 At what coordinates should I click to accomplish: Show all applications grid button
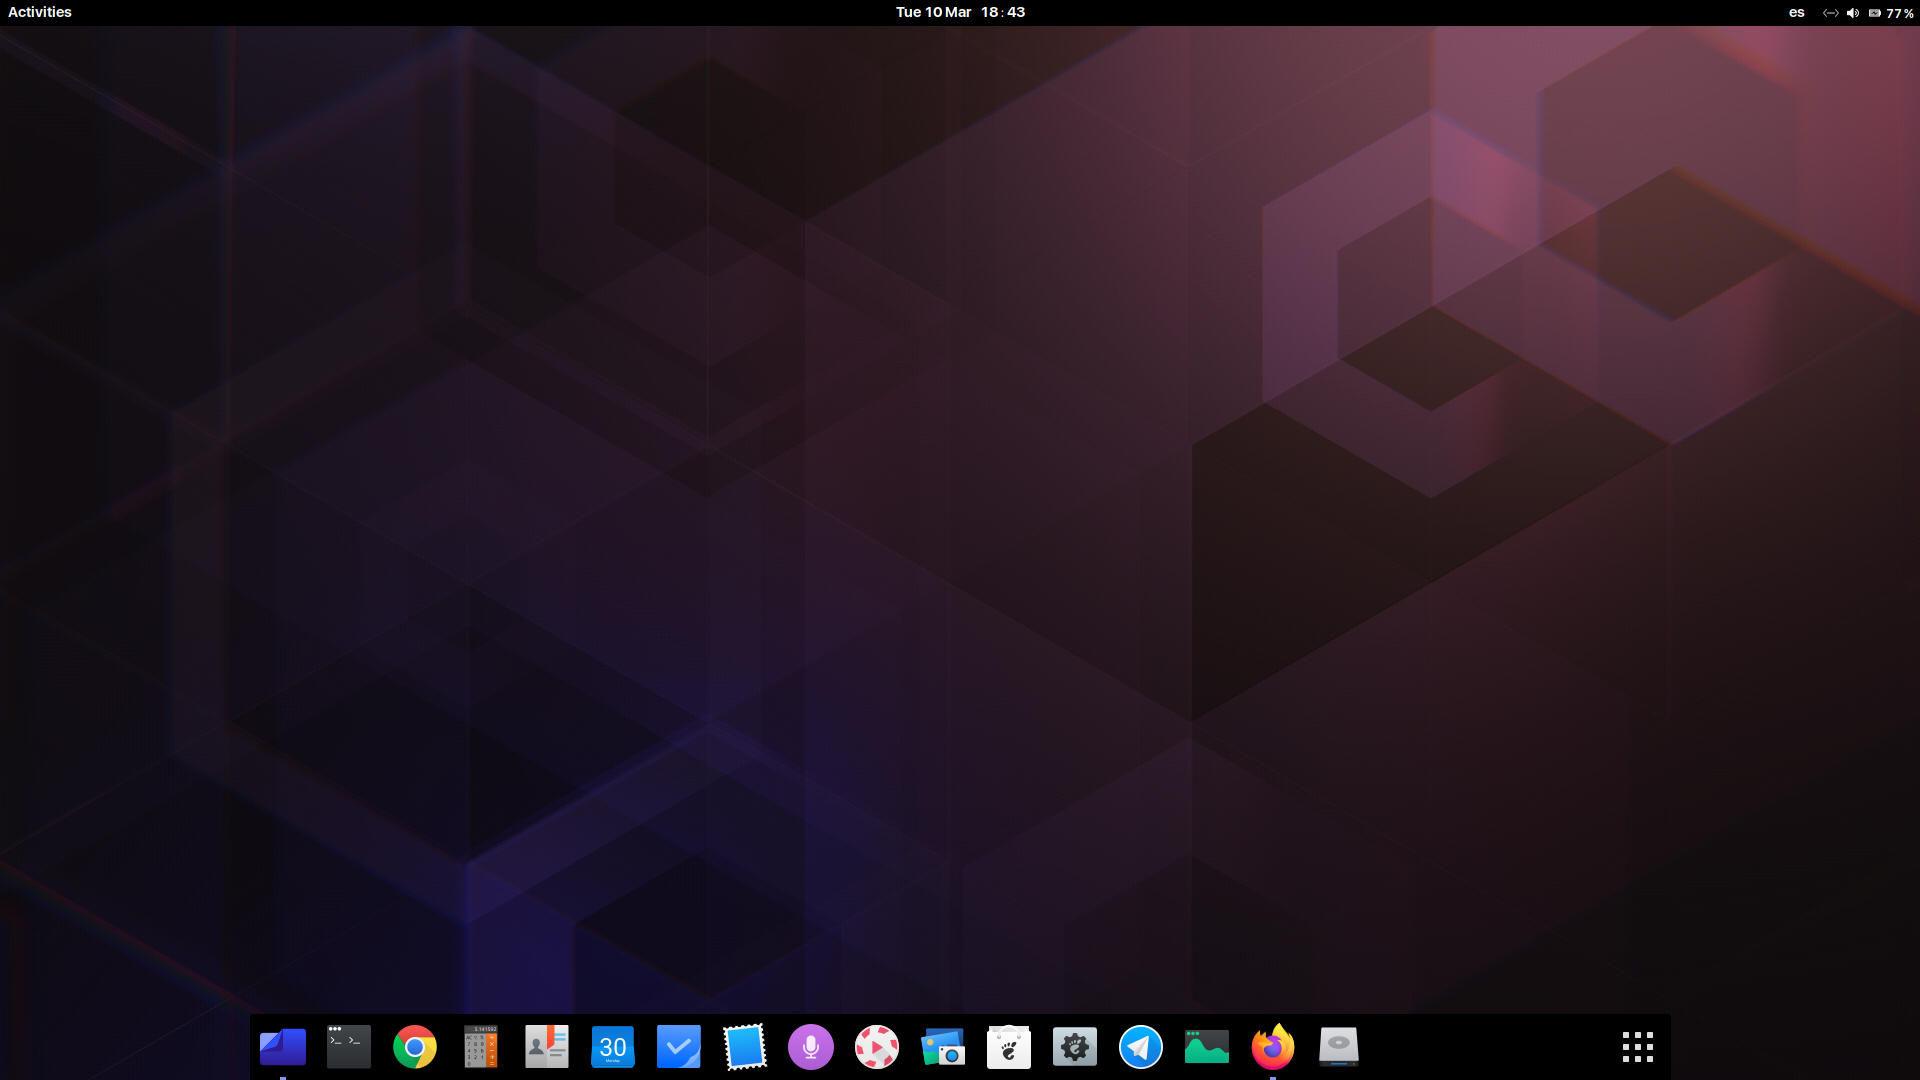pos(1638,1047)
